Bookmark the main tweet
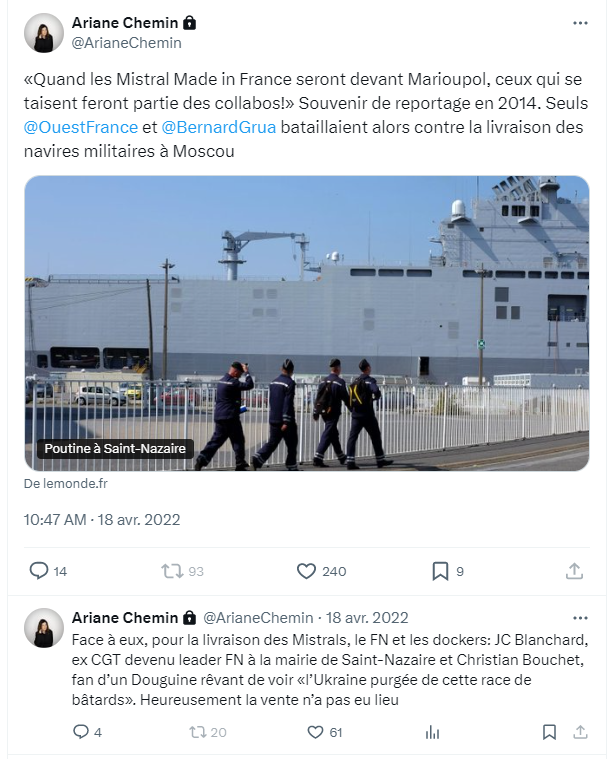 (440, 571)
